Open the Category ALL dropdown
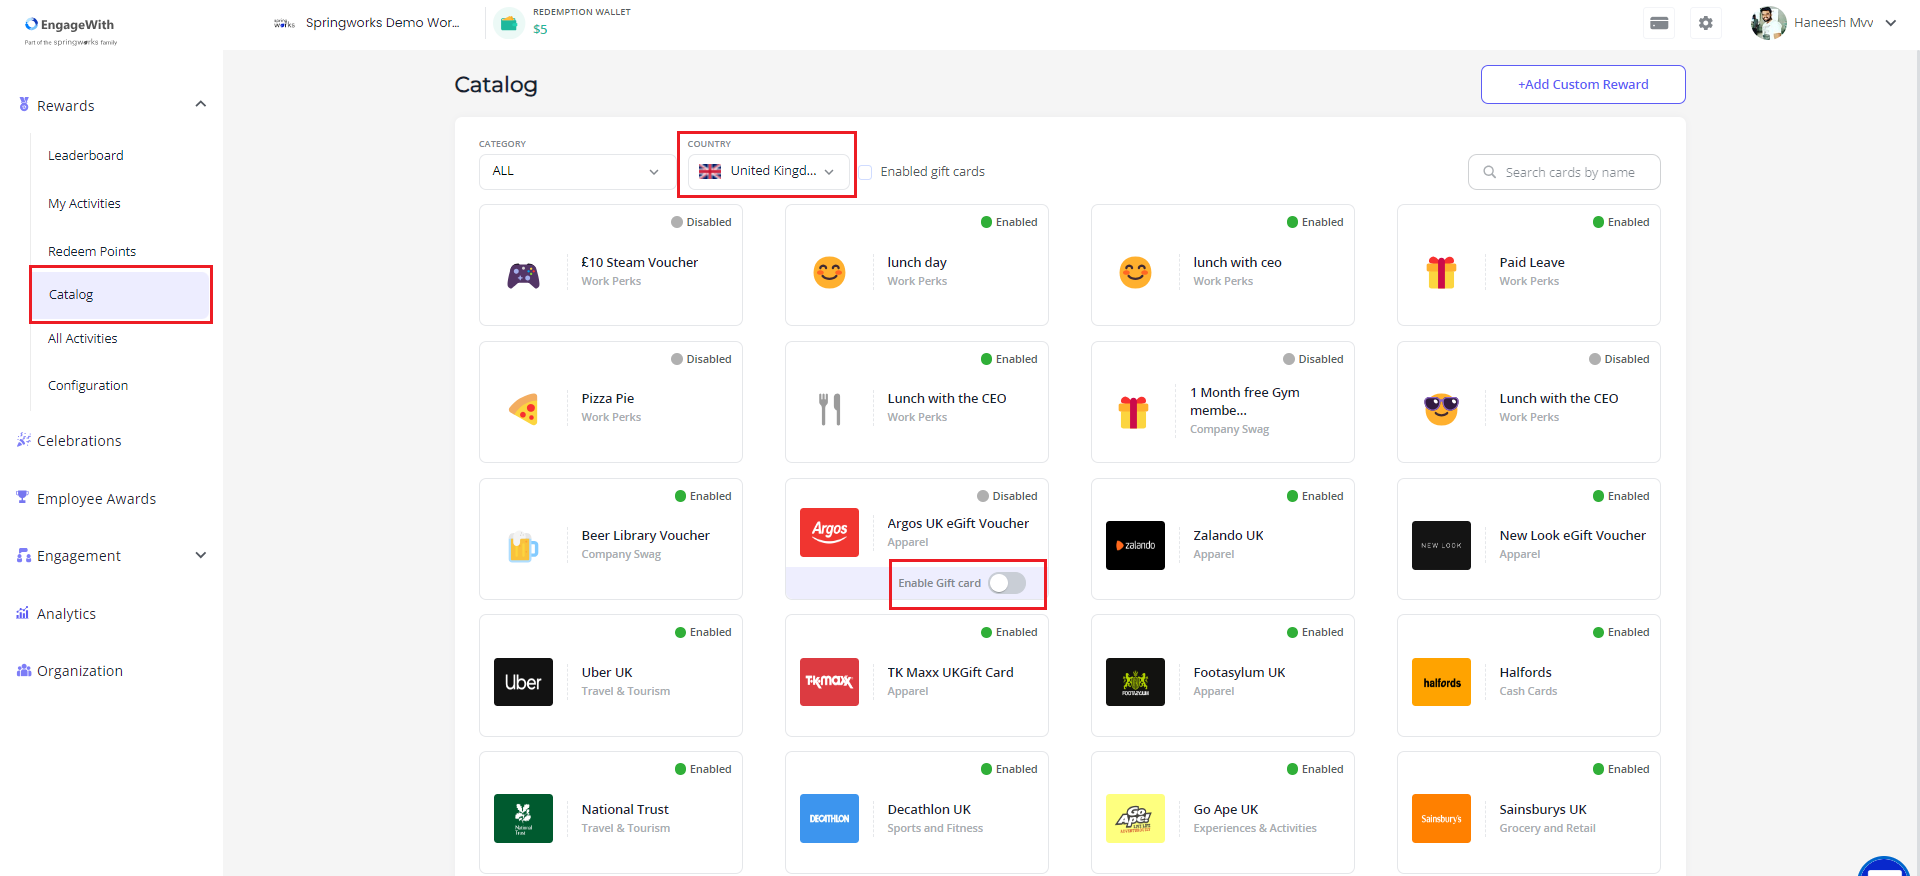The width and height of the screenshot is (1920, 876). [576, 171]
